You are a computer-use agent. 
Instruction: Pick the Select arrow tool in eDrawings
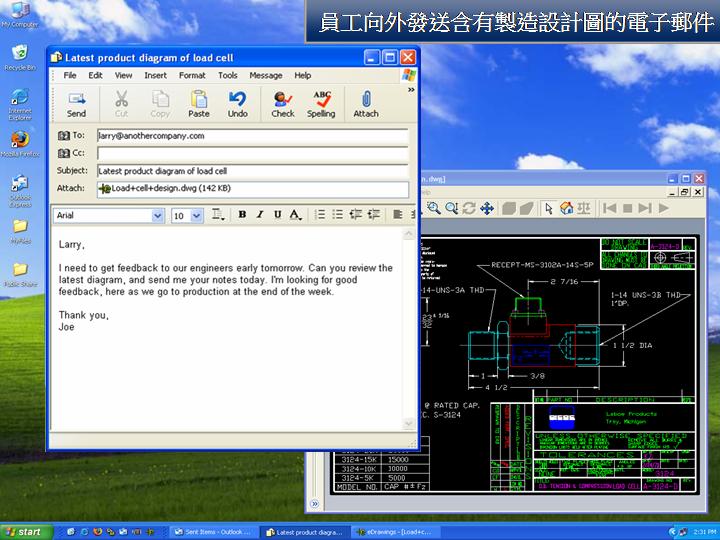click(x=548, y=208)
